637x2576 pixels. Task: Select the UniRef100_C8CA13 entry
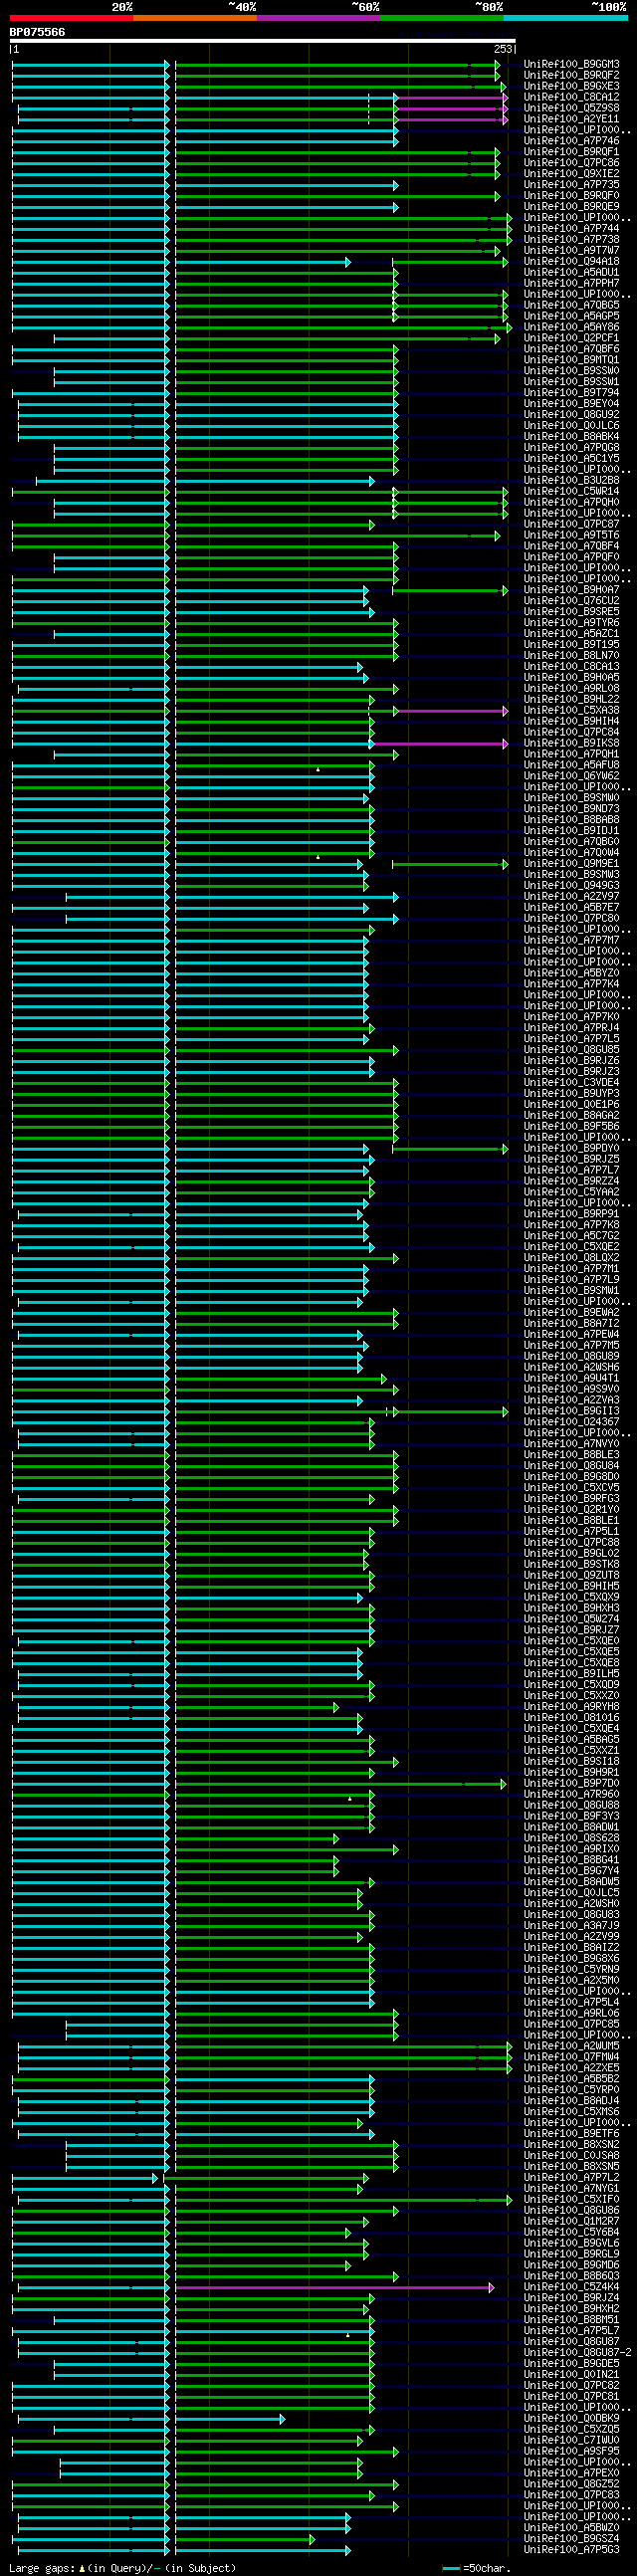coord(571,667)
